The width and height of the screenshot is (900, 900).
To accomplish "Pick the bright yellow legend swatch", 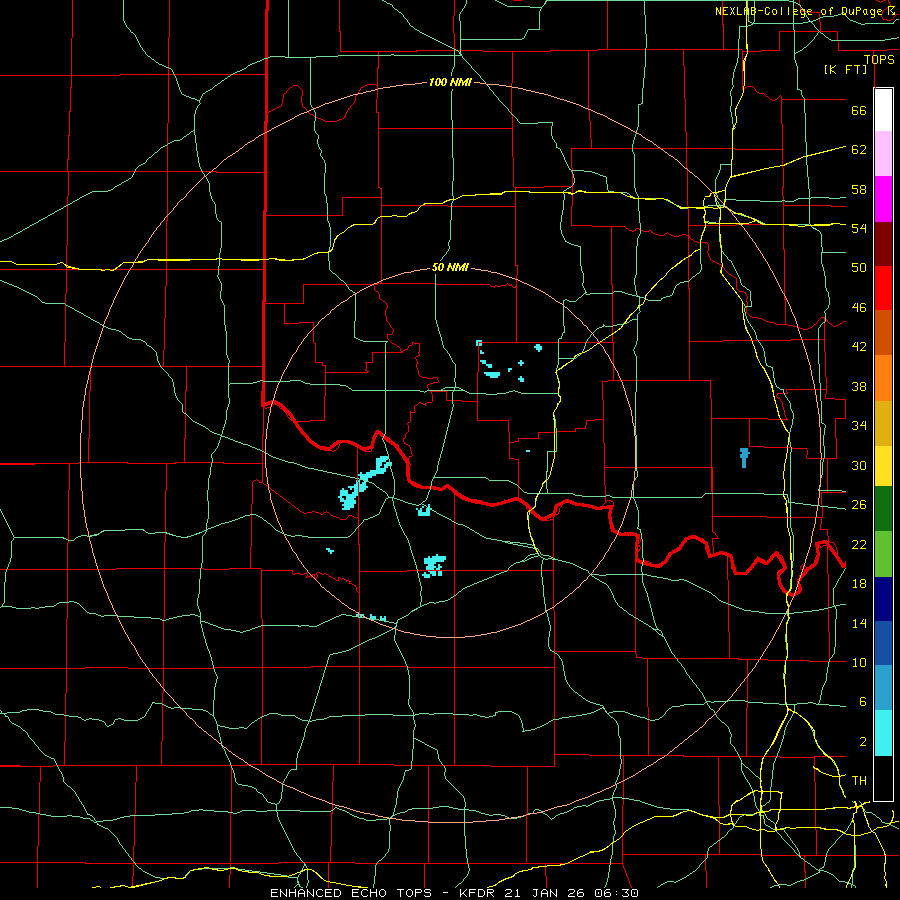I will tap(883, 465).
